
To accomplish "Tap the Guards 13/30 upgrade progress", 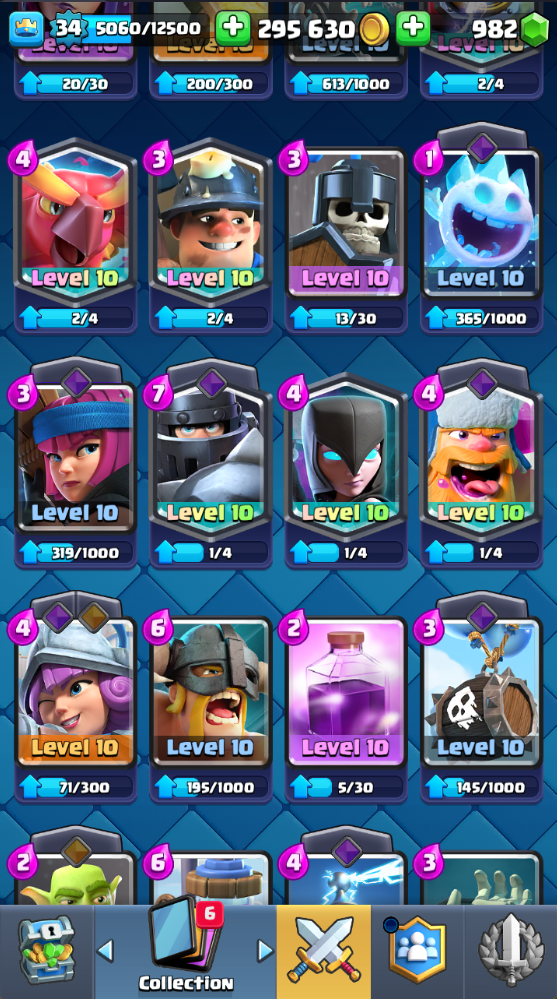I will point(346,317).
